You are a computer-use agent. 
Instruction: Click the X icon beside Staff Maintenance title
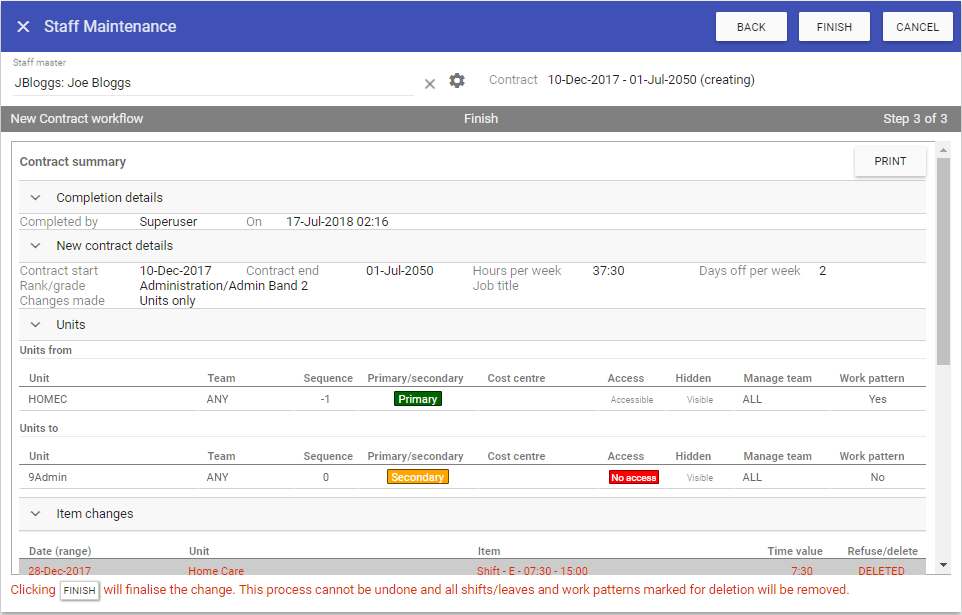(x=23, y=27)
